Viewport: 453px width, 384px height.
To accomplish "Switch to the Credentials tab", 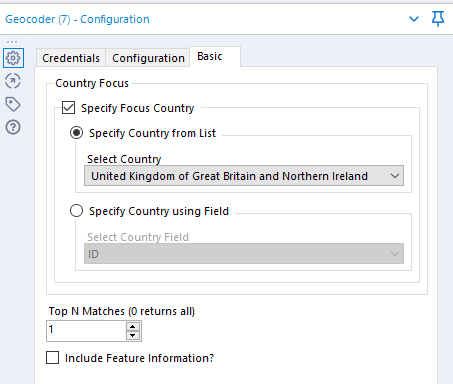I will point(71,58).
